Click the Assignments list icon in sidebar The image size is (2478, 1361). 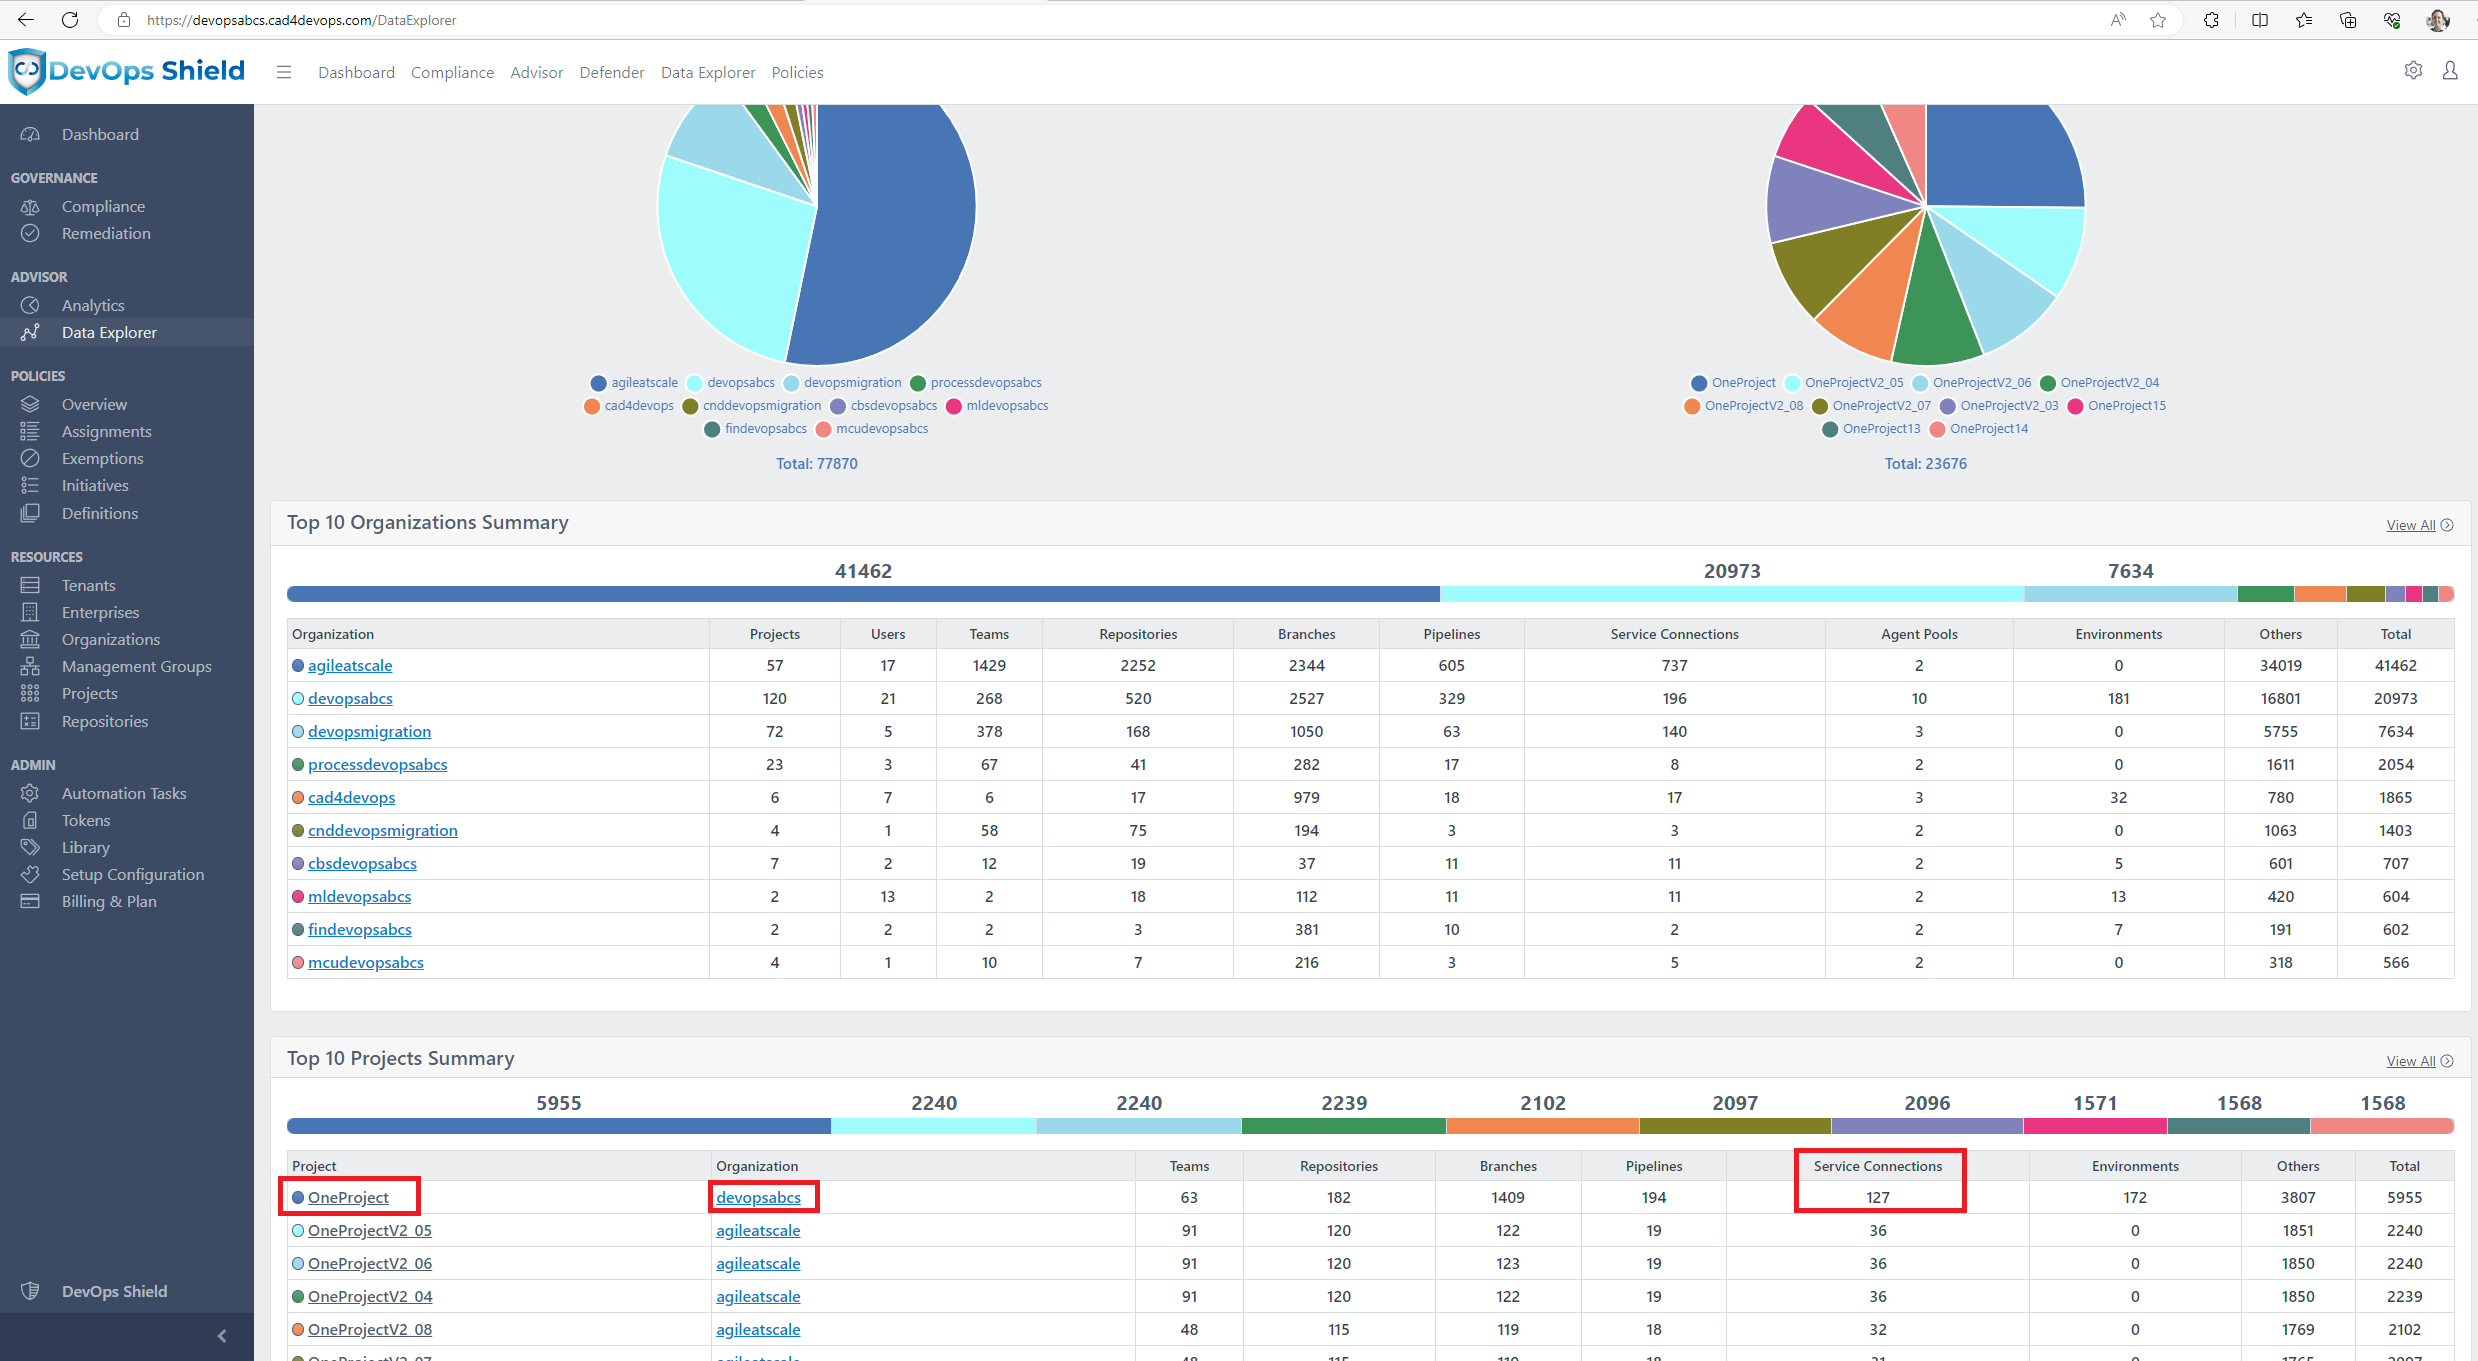tap(31, 431)
